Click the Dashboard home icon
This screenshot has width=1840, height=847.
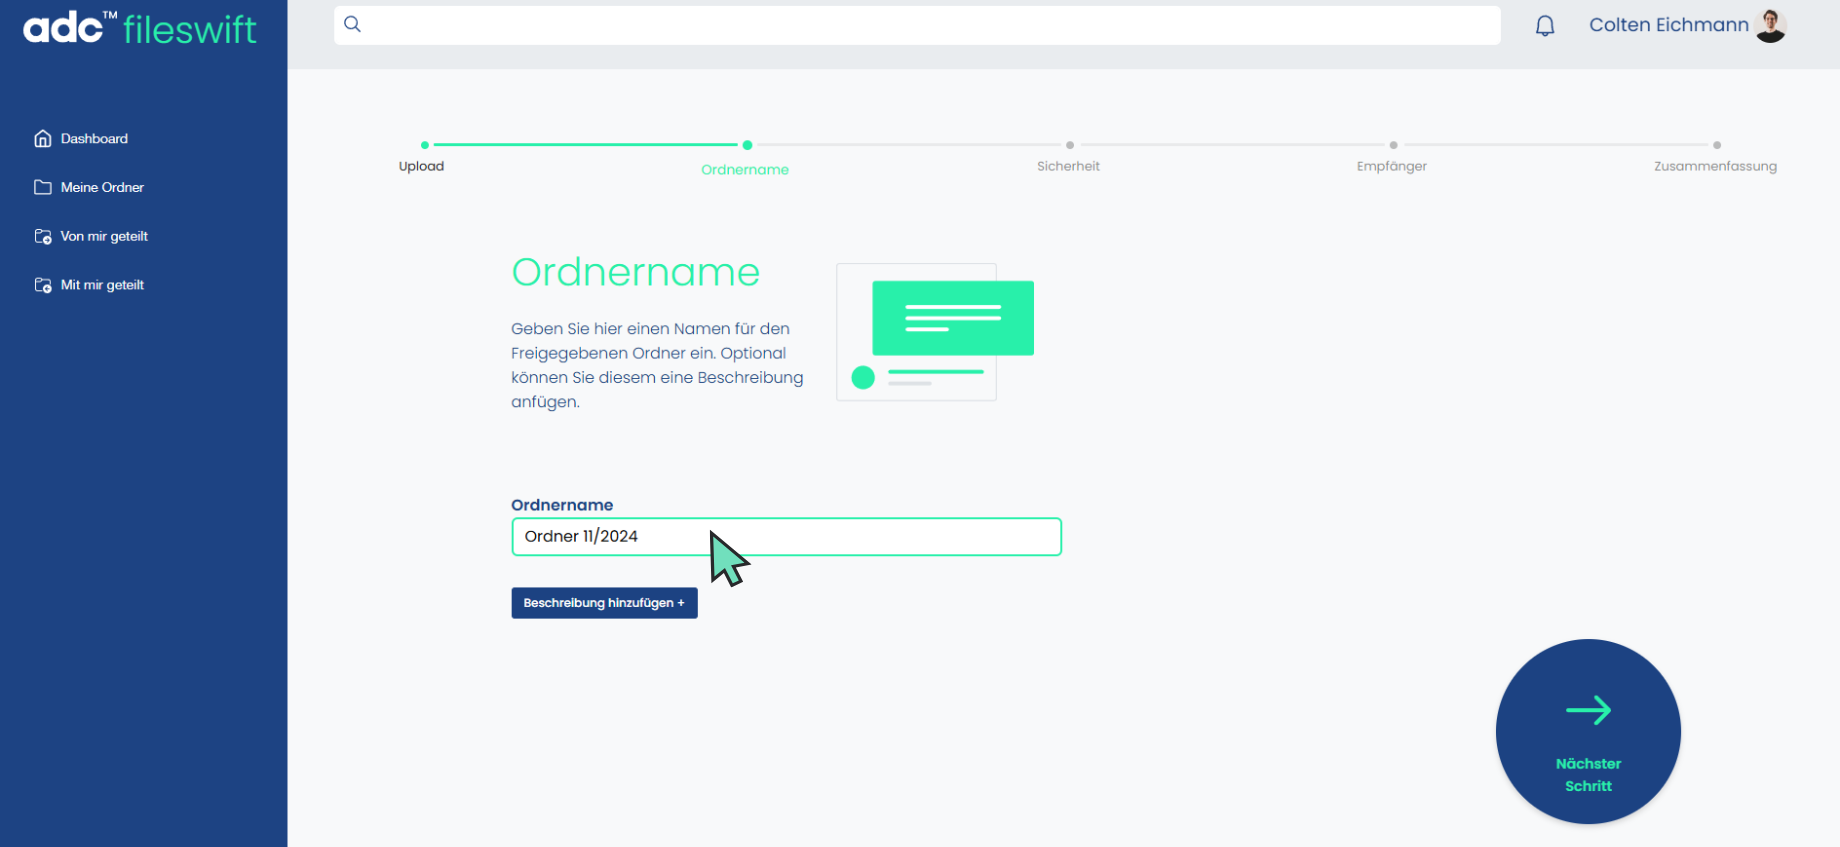(x=43, y=138)
